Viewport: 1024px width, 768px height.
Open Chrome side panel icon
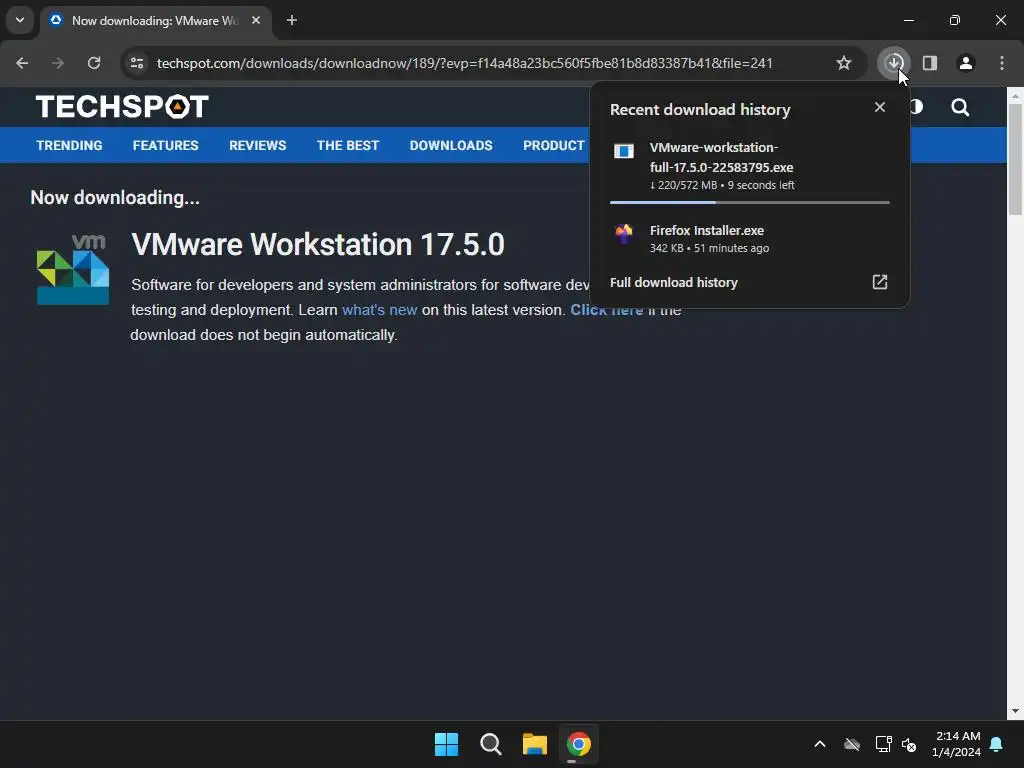(929, 63)
